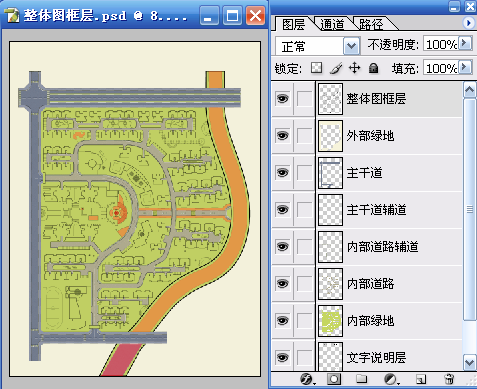Viewport: 477px width, 389px height.
Task: Toggle link box for 外部绿地 layer
Action: coord(304,136)
